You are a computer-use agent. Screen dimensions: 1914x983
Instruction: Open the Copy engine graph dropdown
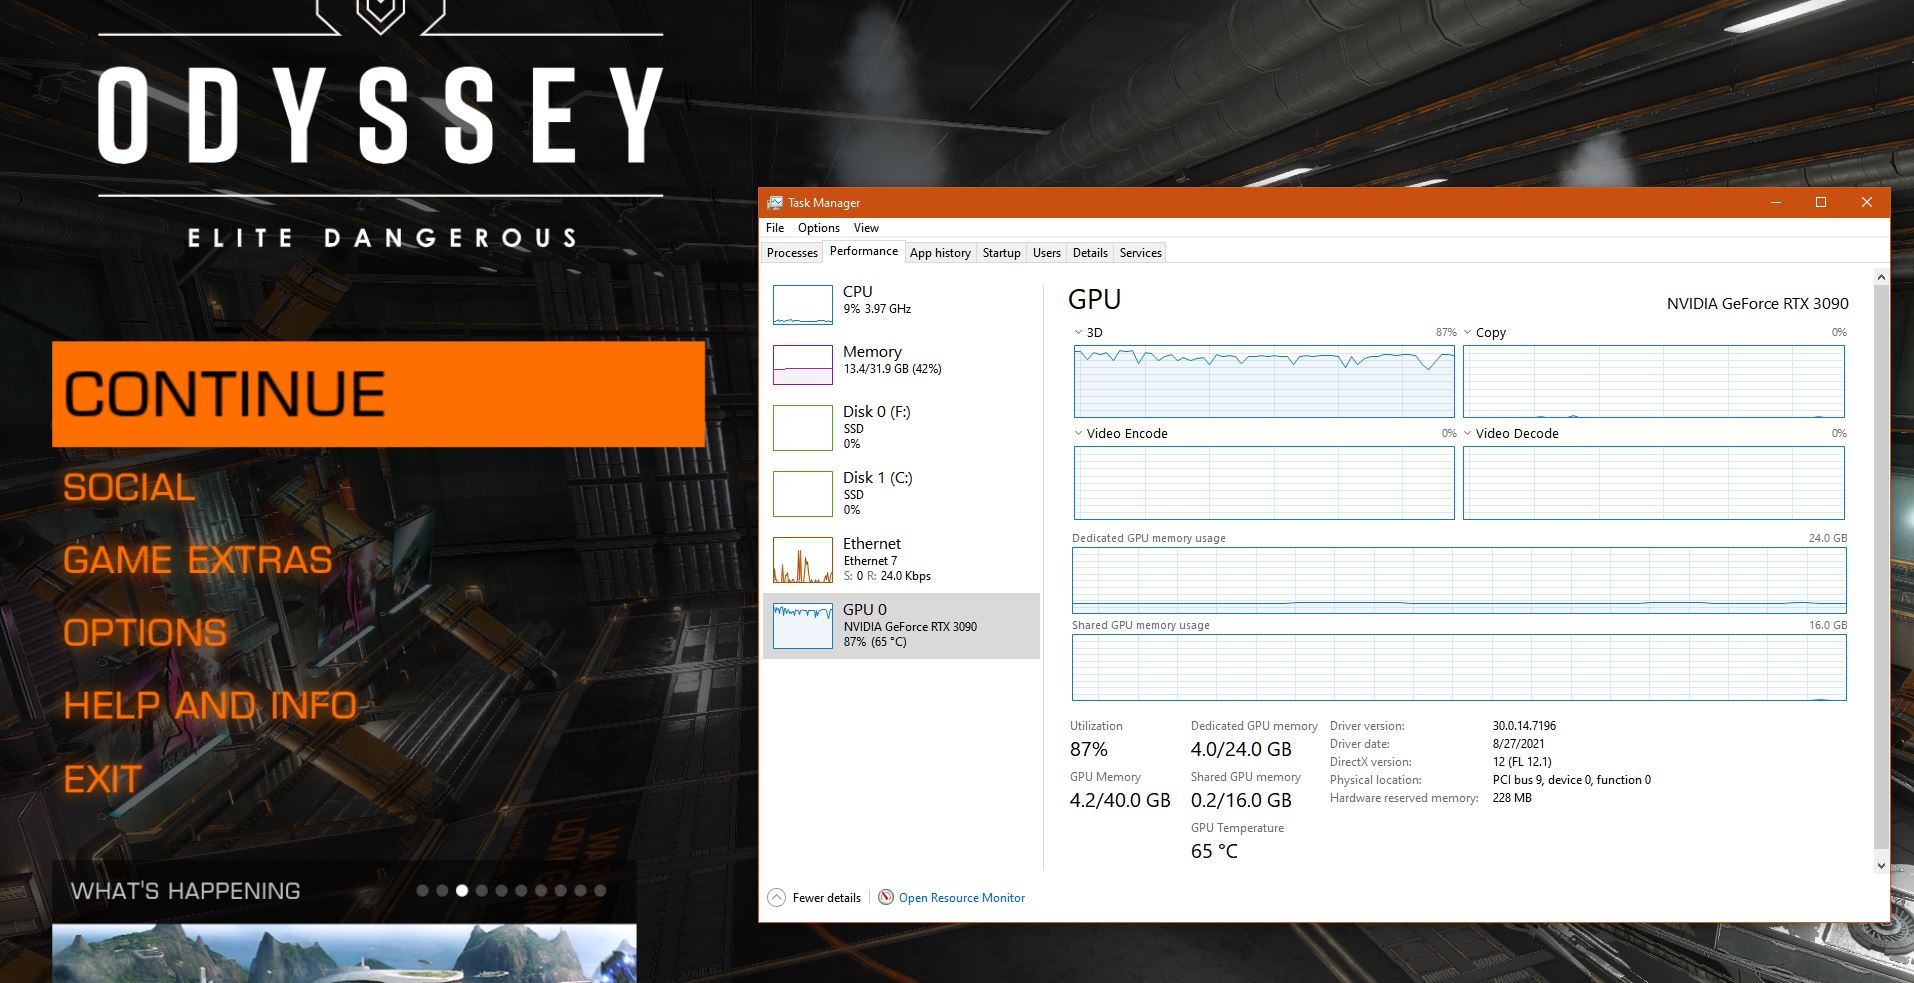point(1467,332)
